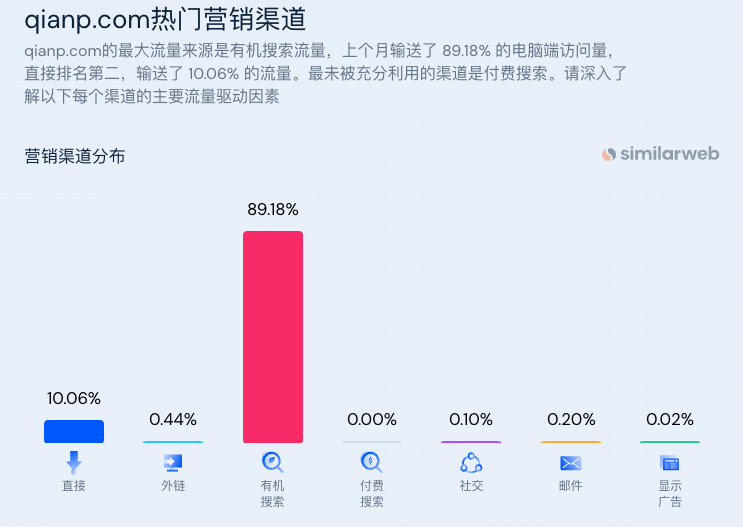Click the 10.06% direct percentage label
This screenshot has height=527, width=743.
(74, 399)
